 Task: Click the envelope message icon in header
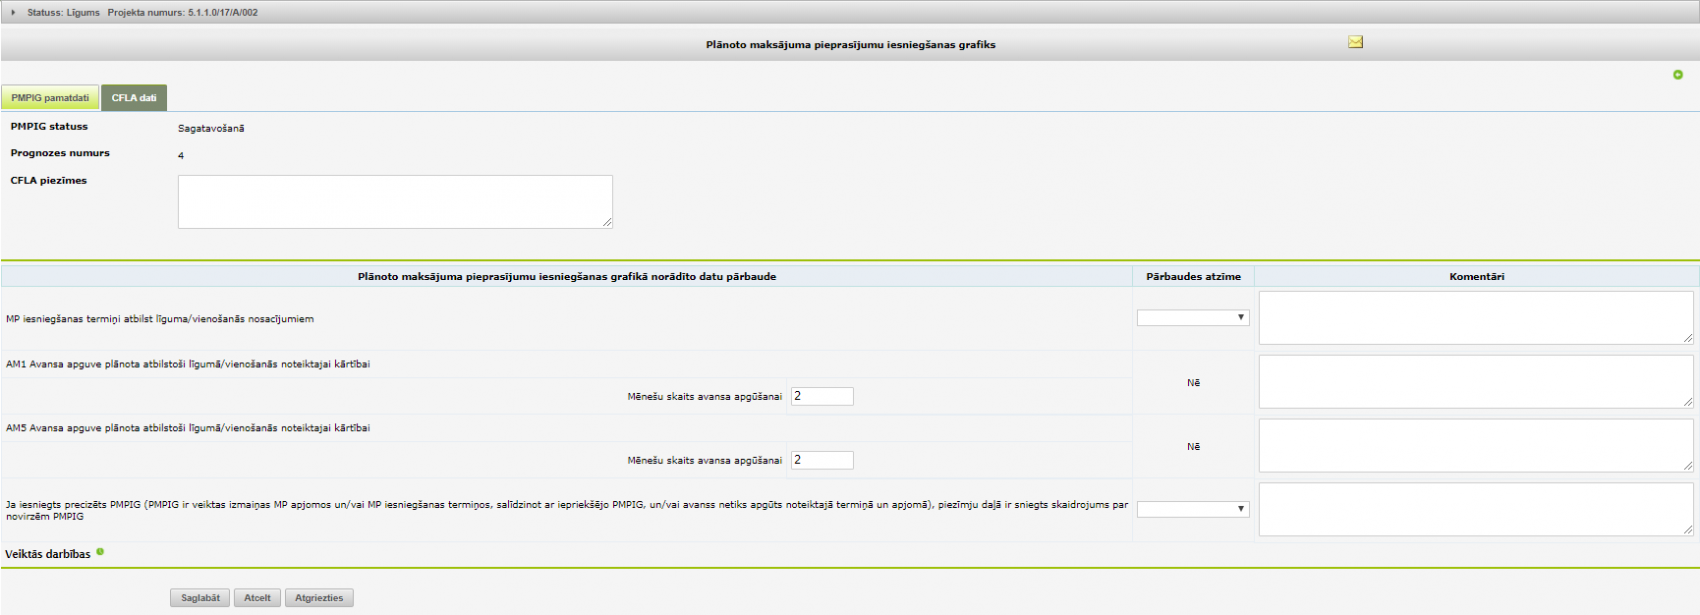pos(1355,42)
